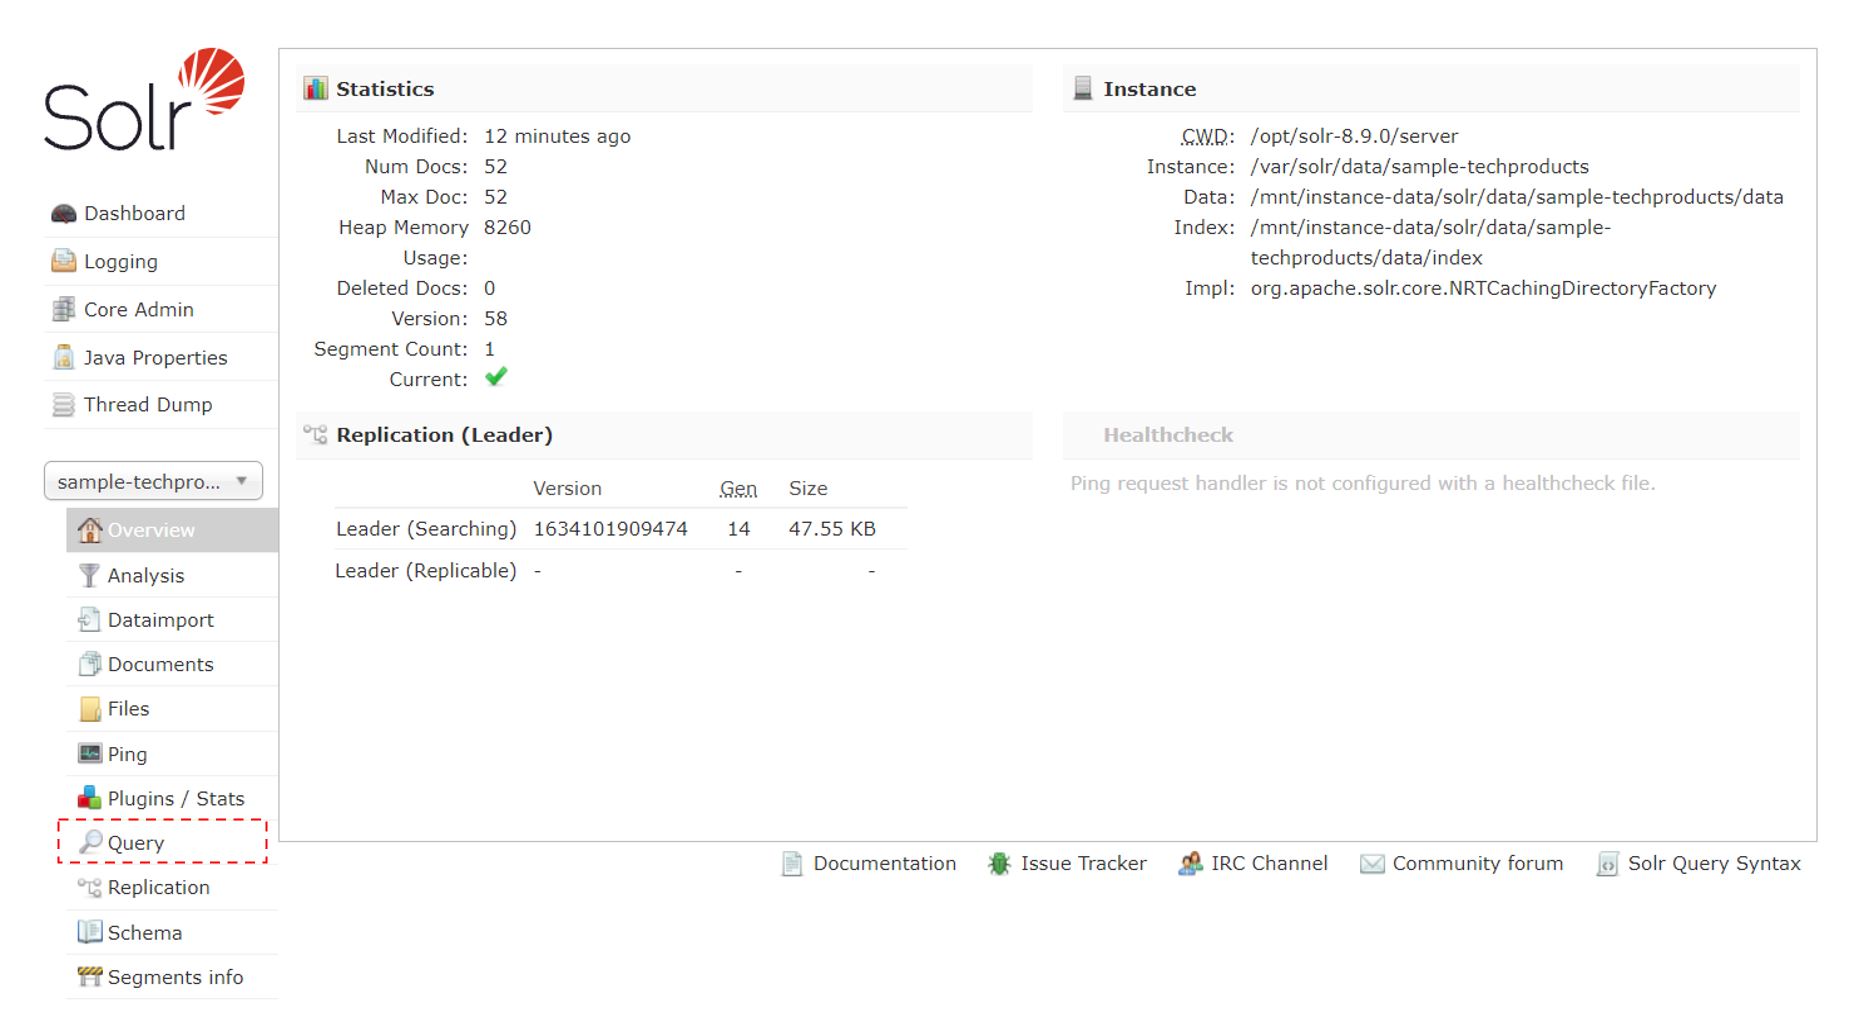1850x1017 pixels.
Task: Open the Documentation link
Action: pyautogui.click(x=884, y=864)
